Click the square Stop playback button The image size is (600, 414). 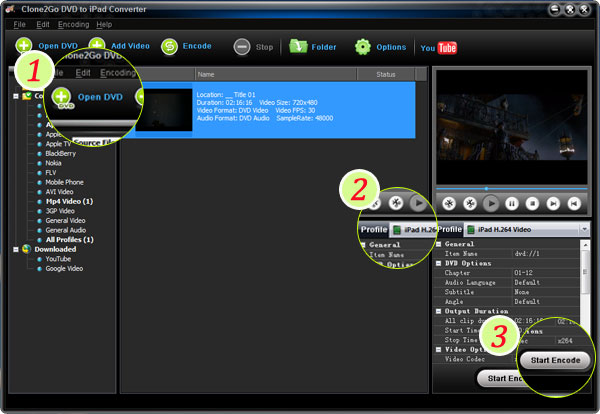coord(532,204)
